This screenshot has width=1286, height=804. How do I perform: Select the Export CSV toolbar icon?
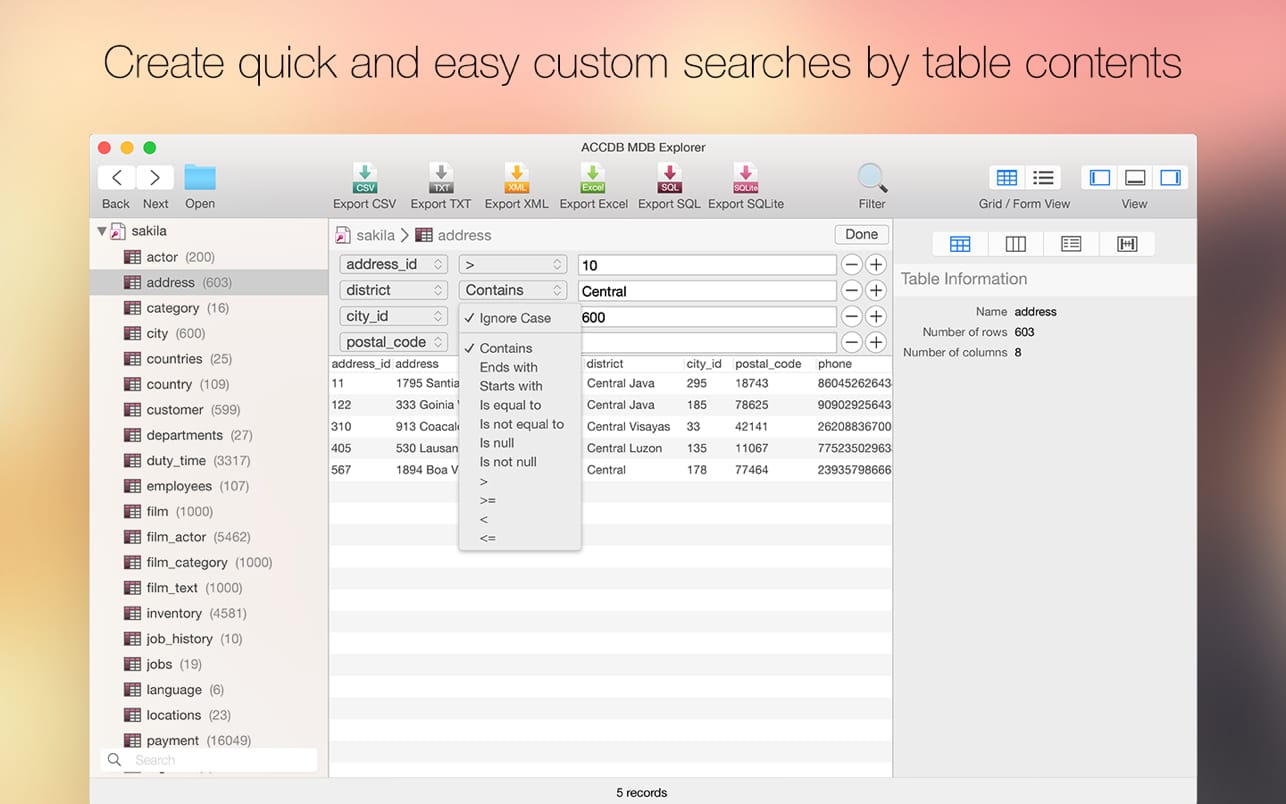[x=364, y=183]
